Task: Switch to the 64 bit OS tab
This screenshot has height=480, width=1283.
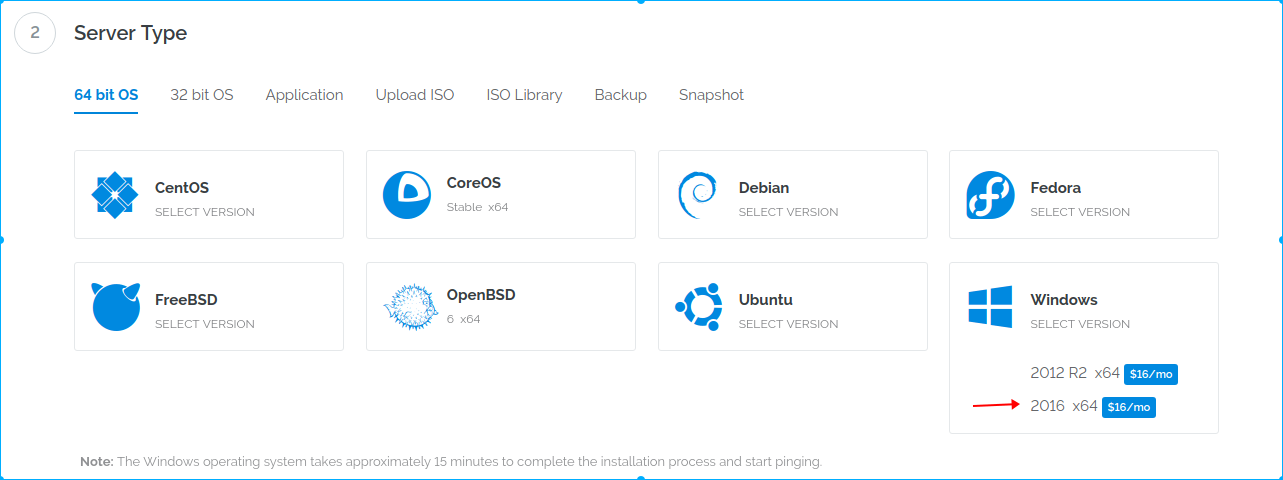Action: 106,95
